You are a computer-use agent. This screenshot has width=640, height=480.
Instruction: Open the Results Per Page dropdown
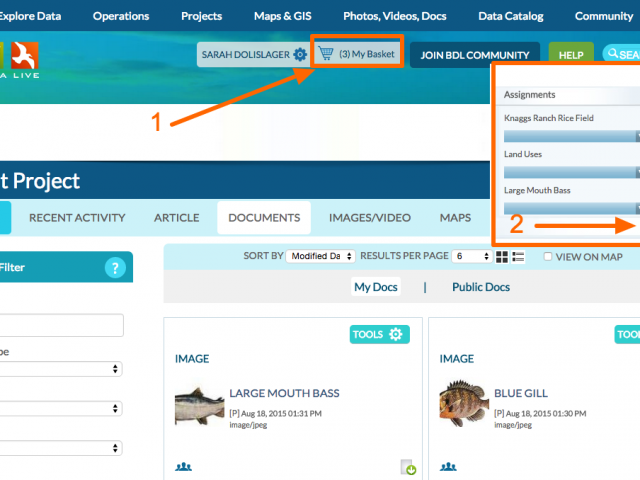pyautogui.click(x=471, y=256)
